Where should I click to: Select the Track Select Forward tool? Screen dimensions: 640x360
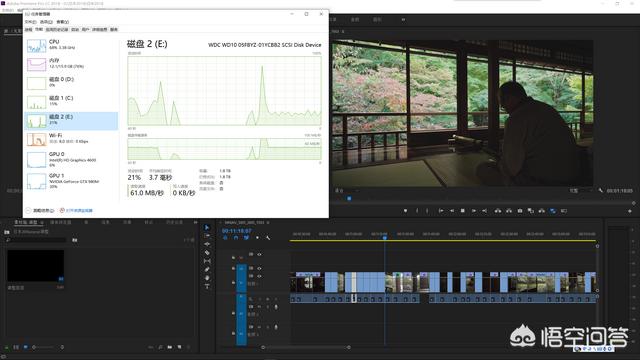pos(207,236)
